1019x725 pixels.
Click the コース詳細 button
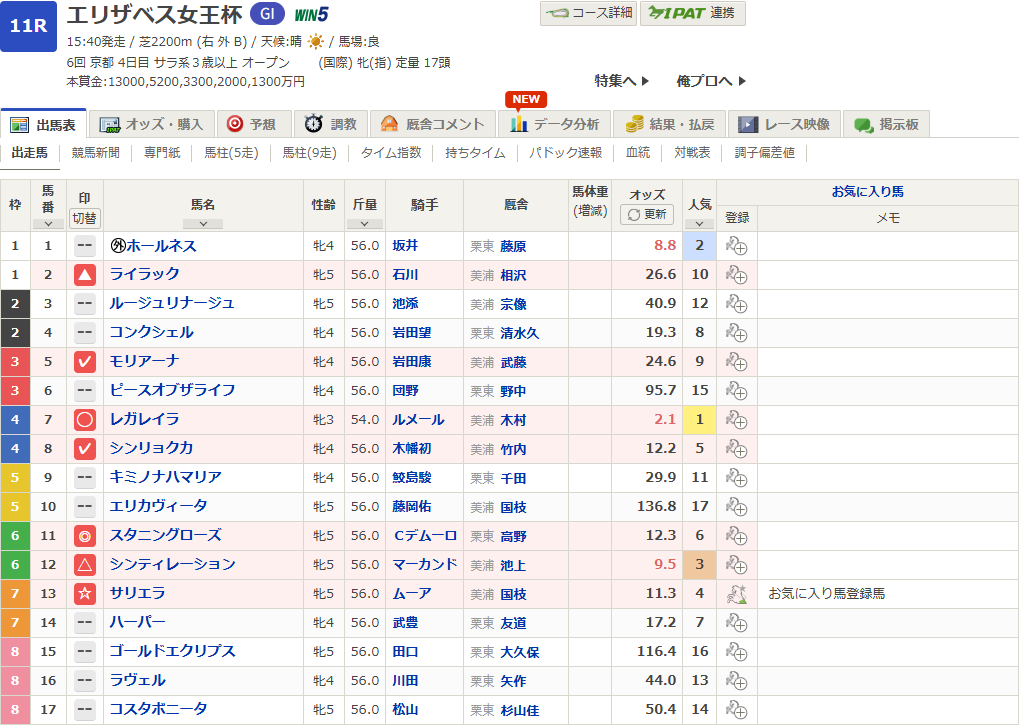(588, 13)
